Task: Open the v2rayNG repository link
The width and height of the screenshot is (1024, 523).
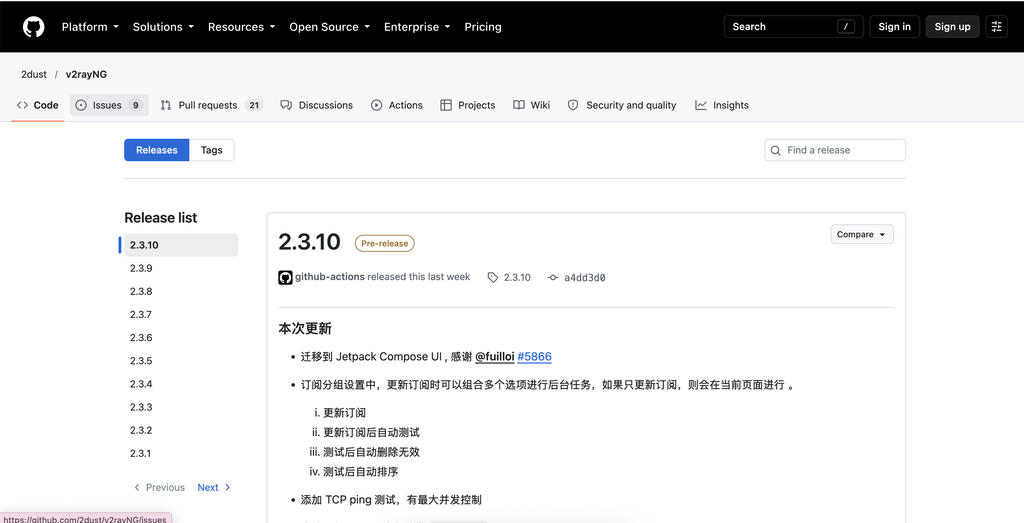Action: [86, 74]
